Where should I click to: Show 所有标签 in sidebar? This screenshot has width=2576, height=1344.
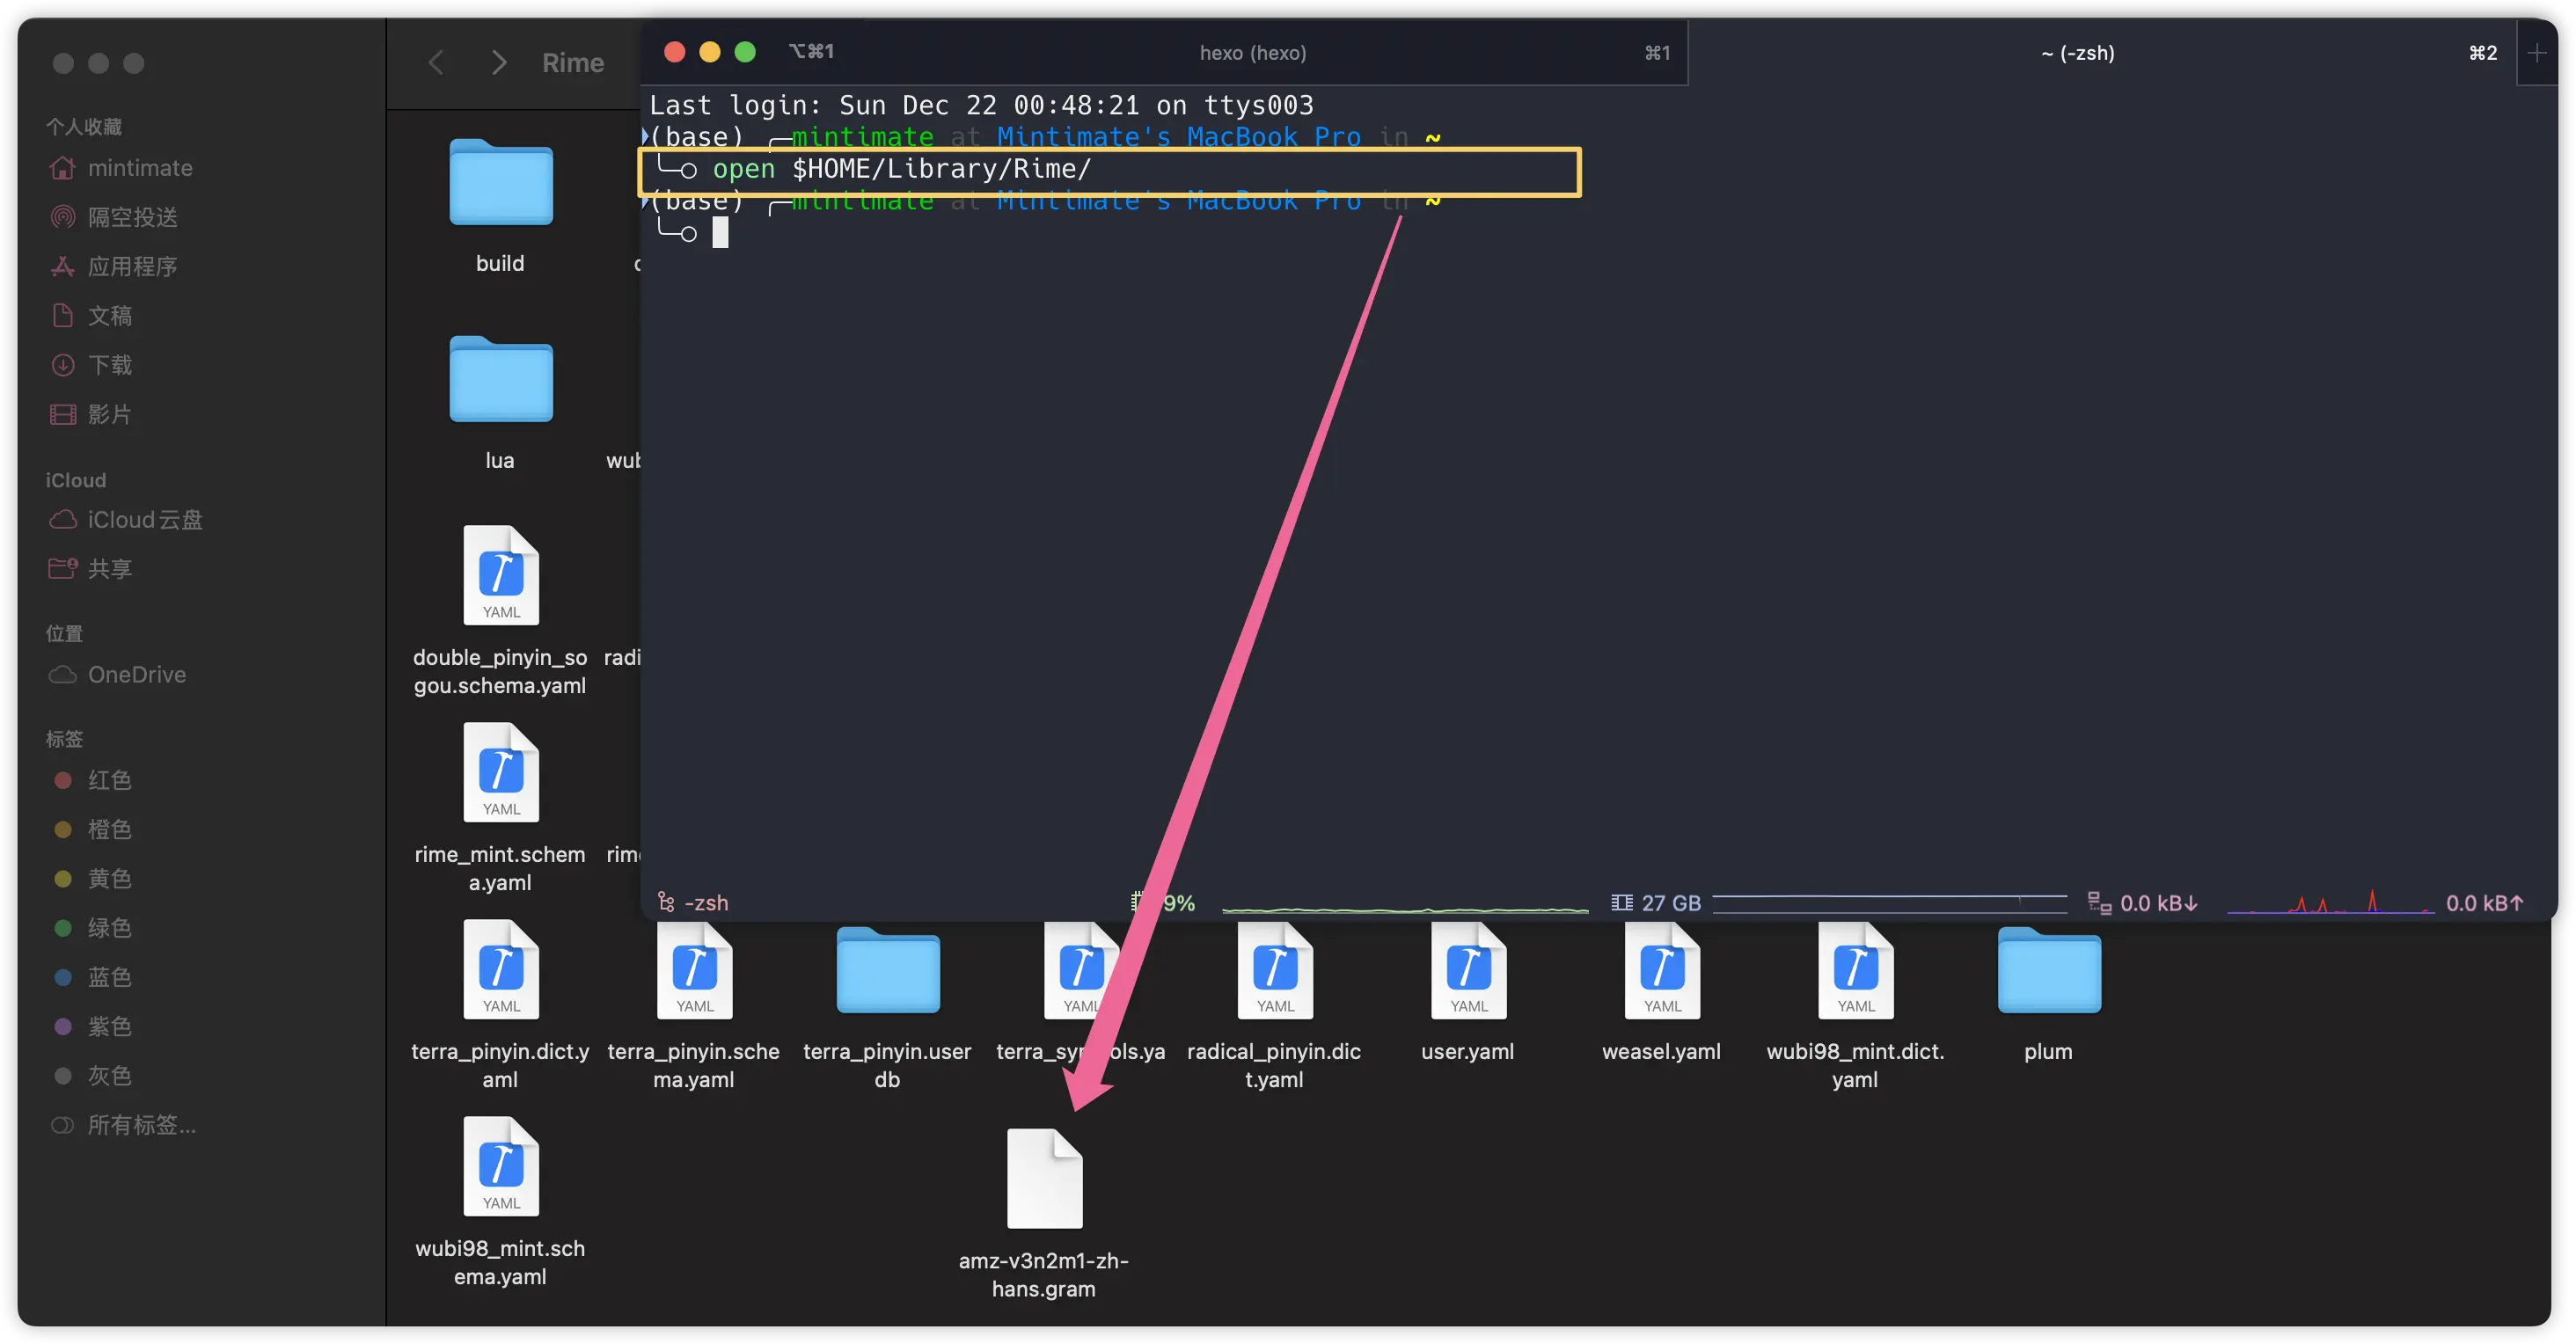(123, 1125)
